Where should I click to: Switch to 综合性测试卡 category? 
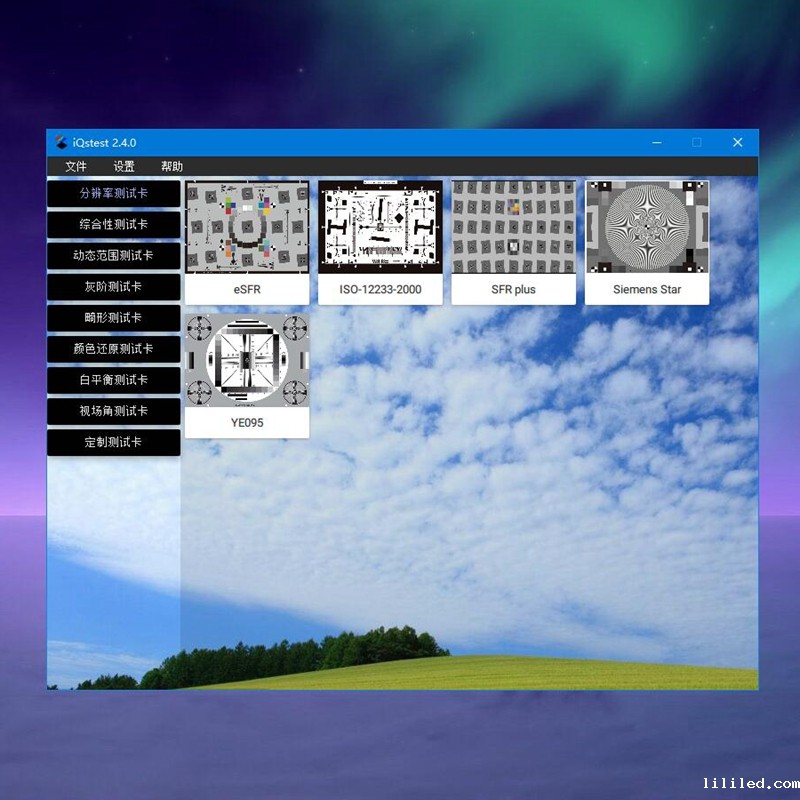114,225
